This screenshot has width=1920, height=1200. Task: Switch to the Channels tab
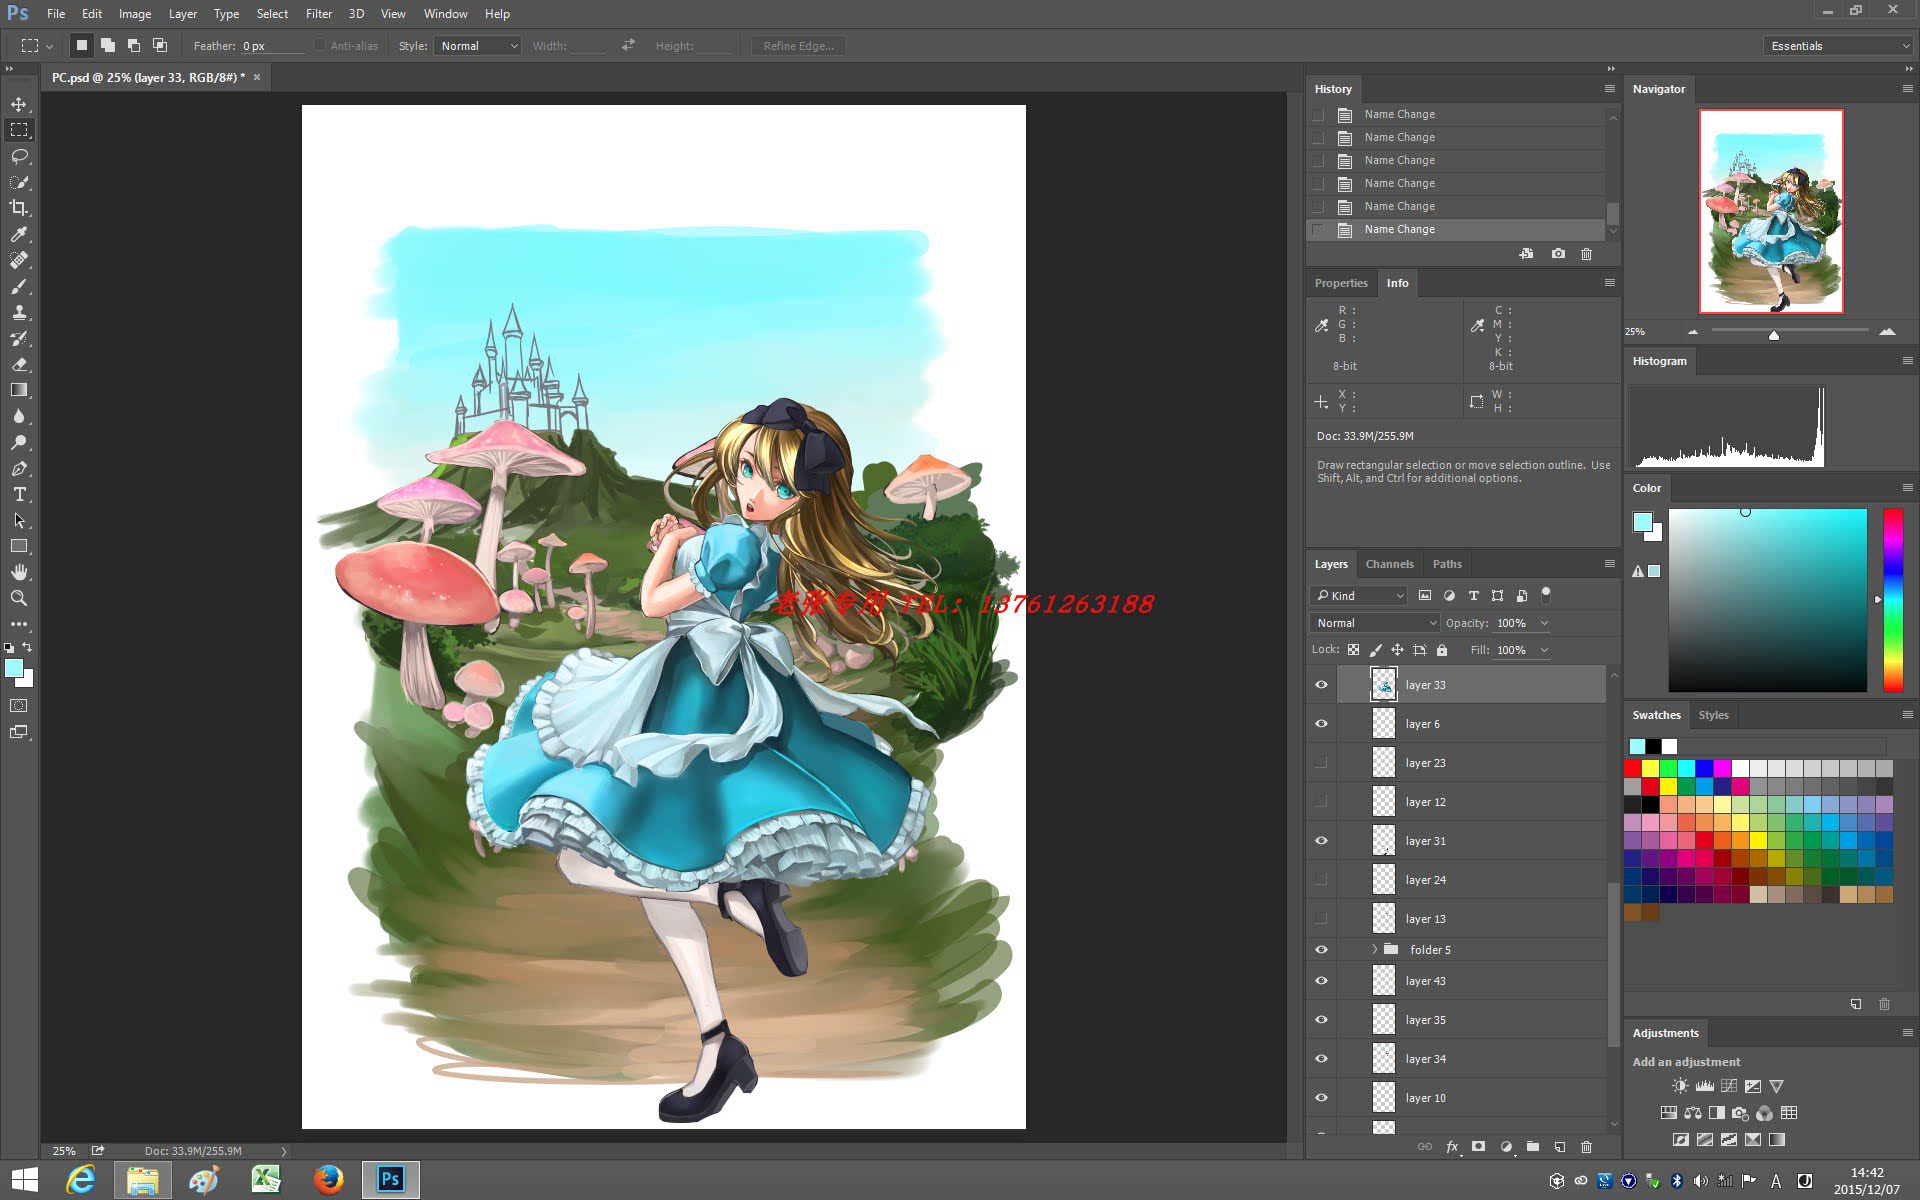pyautogui.click(x=1389, y=564)
